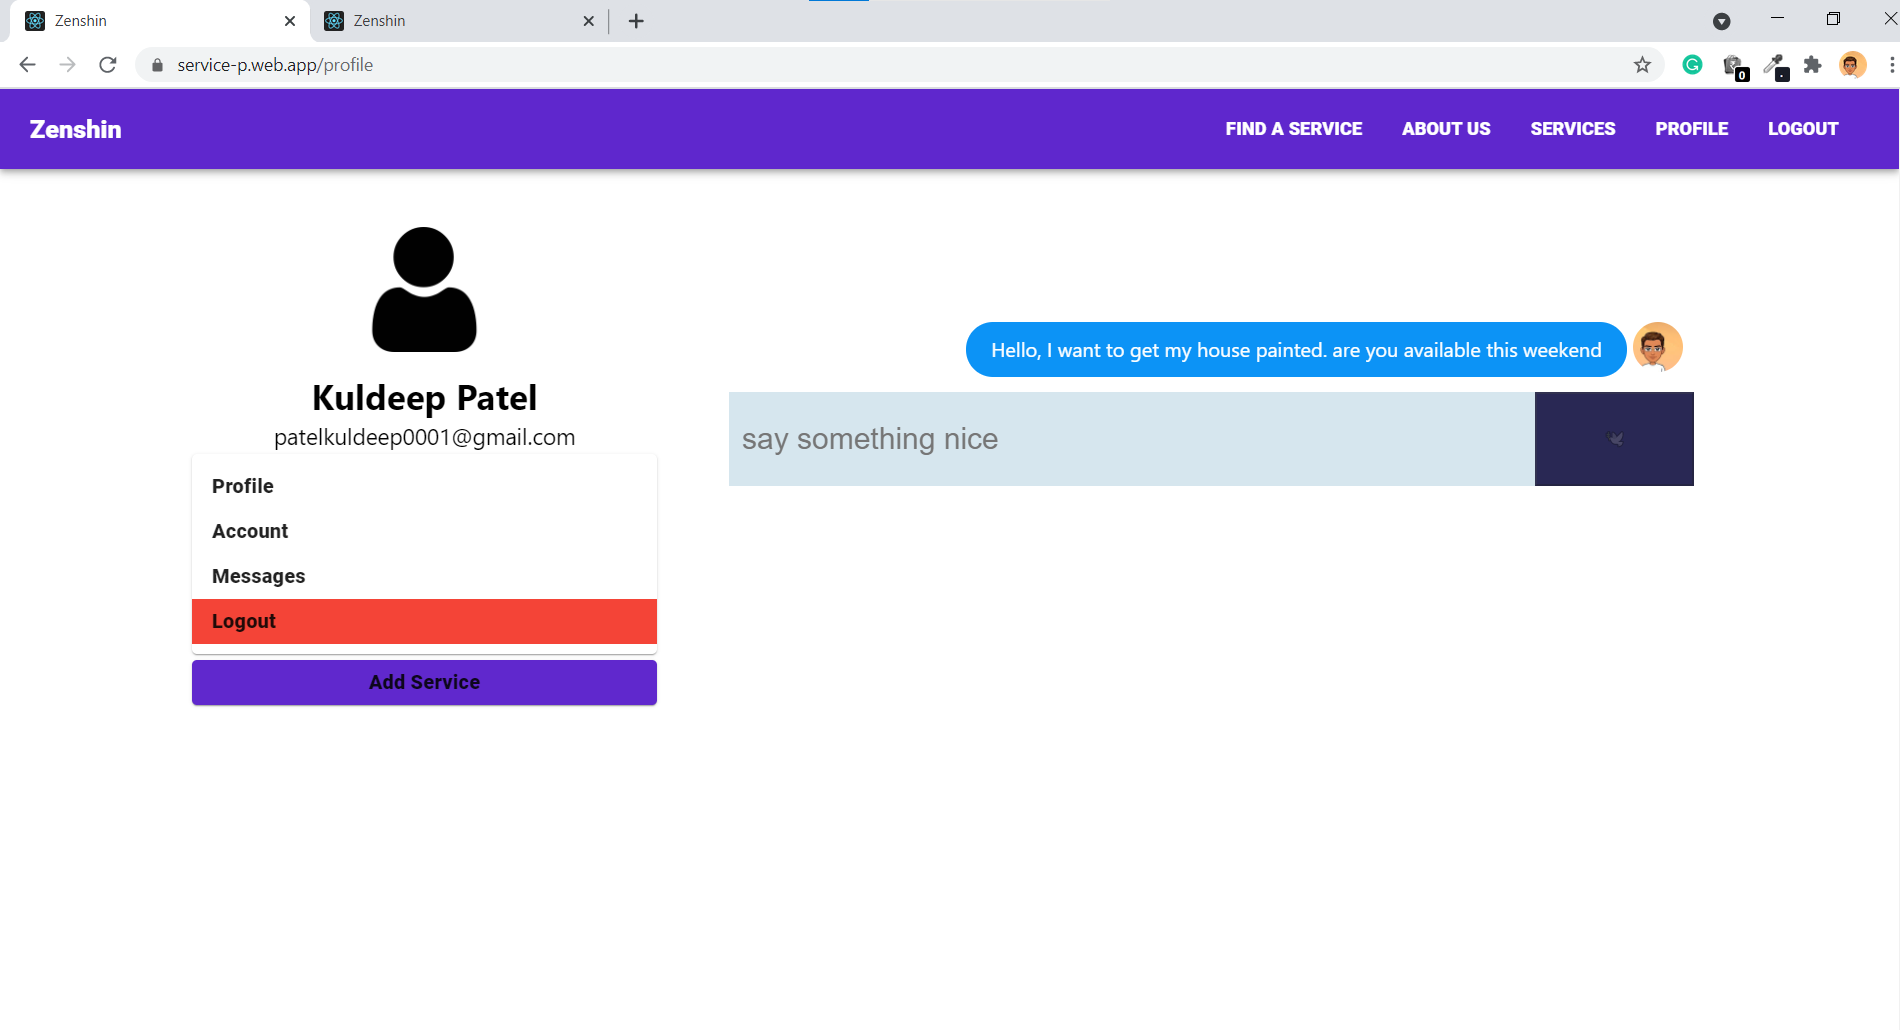
Task: Click the address bar URL
Action: (275, 65)
